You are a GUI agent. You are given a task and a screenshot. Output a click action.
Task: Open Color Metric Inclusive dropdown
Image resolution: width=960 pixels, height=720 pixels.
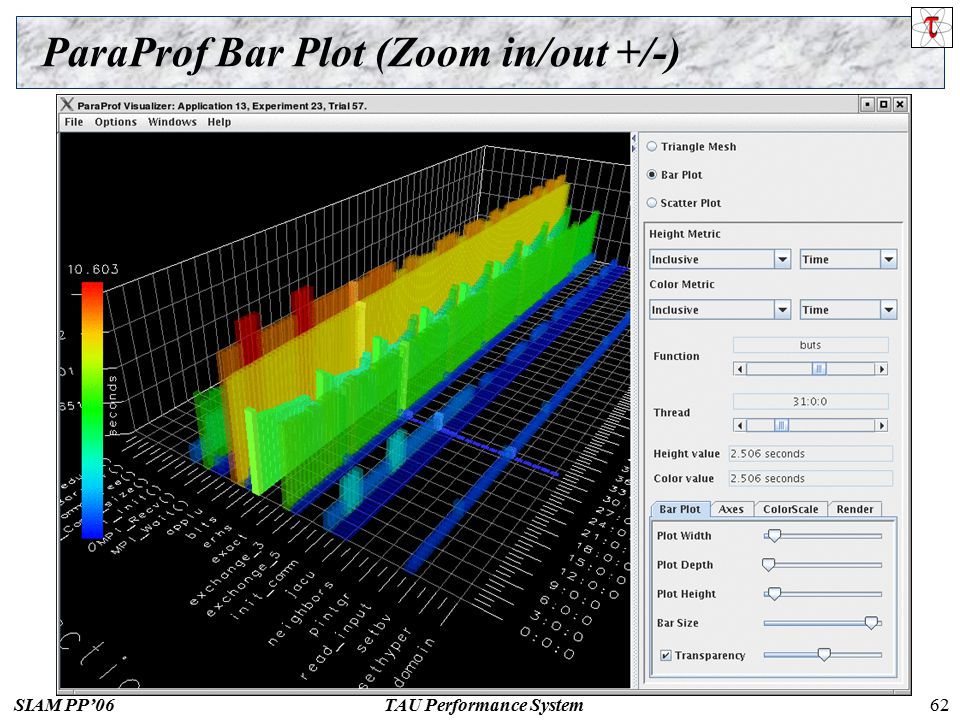pos(720,310)
